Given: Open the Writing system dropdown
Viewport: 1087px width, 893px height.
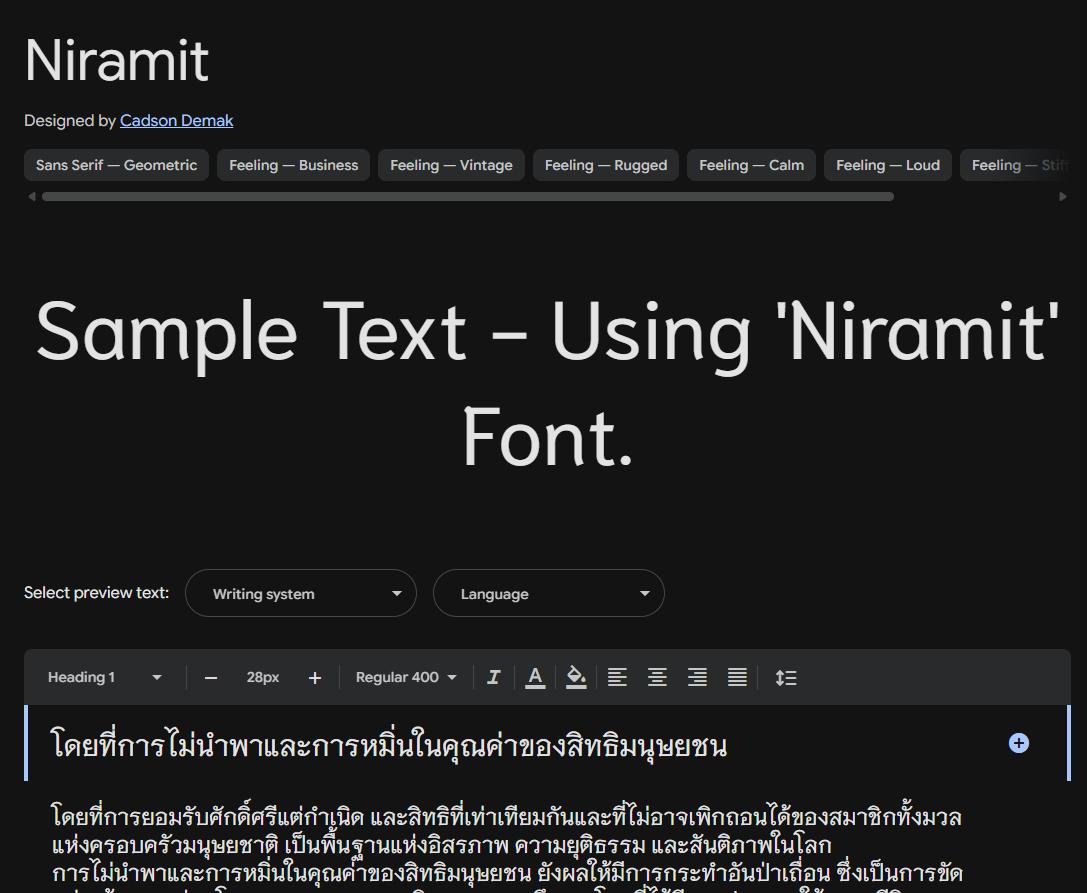Looking at the screenshot, I should (x=301, y=593).
